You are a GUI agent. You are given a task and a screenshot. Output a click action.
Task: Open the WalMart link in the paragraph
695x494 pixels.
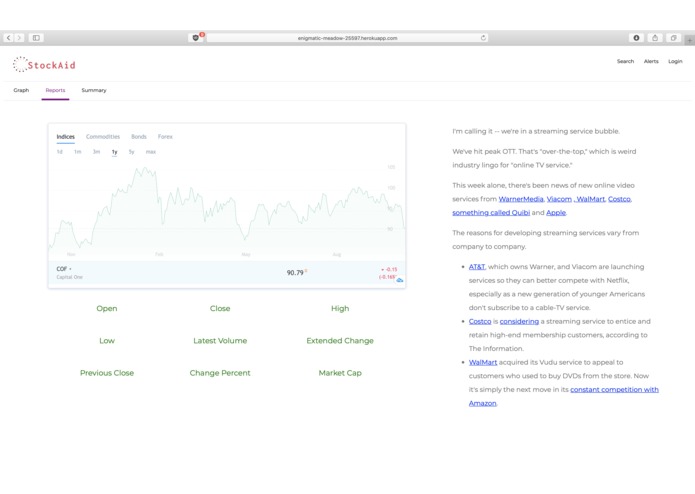[x=590, y=199]
